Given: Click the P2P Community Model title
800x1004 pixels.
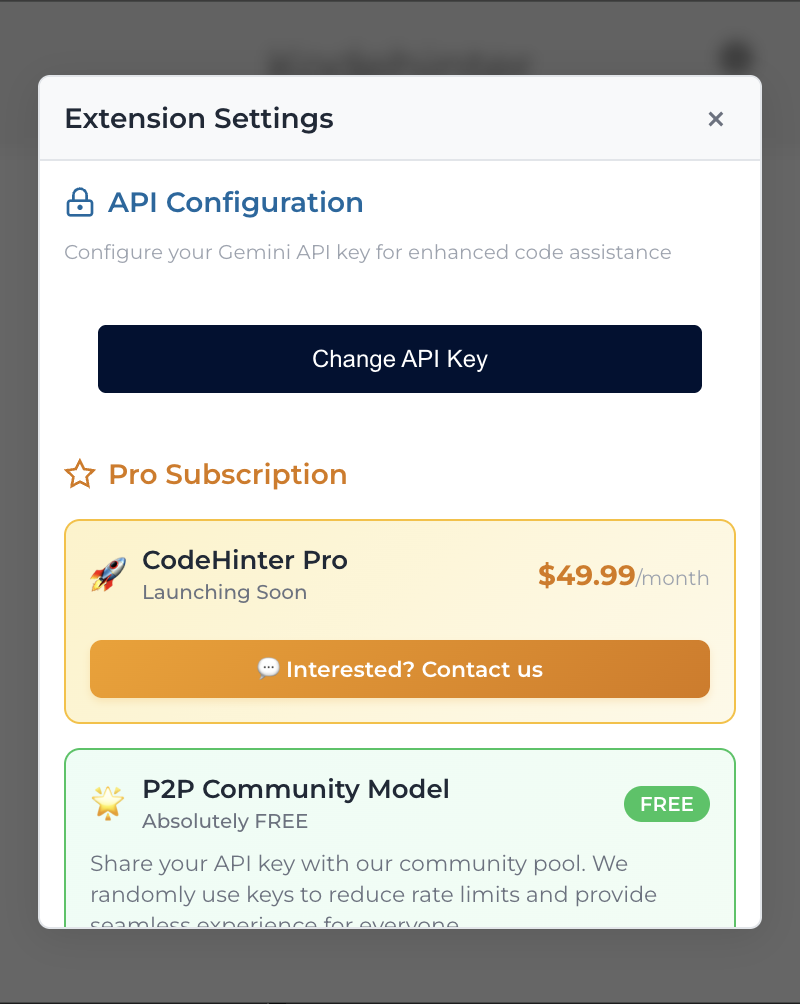Looking at the screenshot, I should [x=295, y=789].
